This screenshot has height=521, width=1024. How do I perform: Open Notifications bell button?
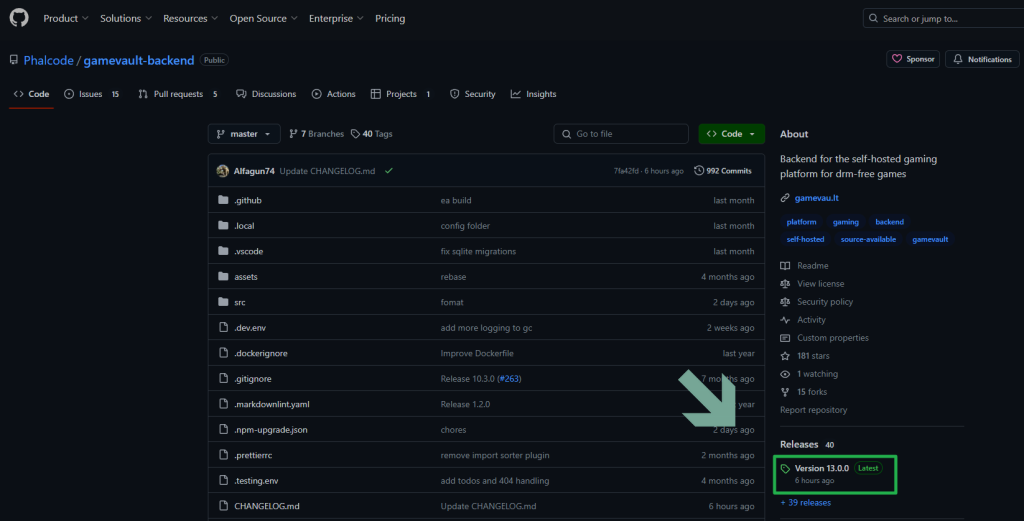(x=982, y=59)
